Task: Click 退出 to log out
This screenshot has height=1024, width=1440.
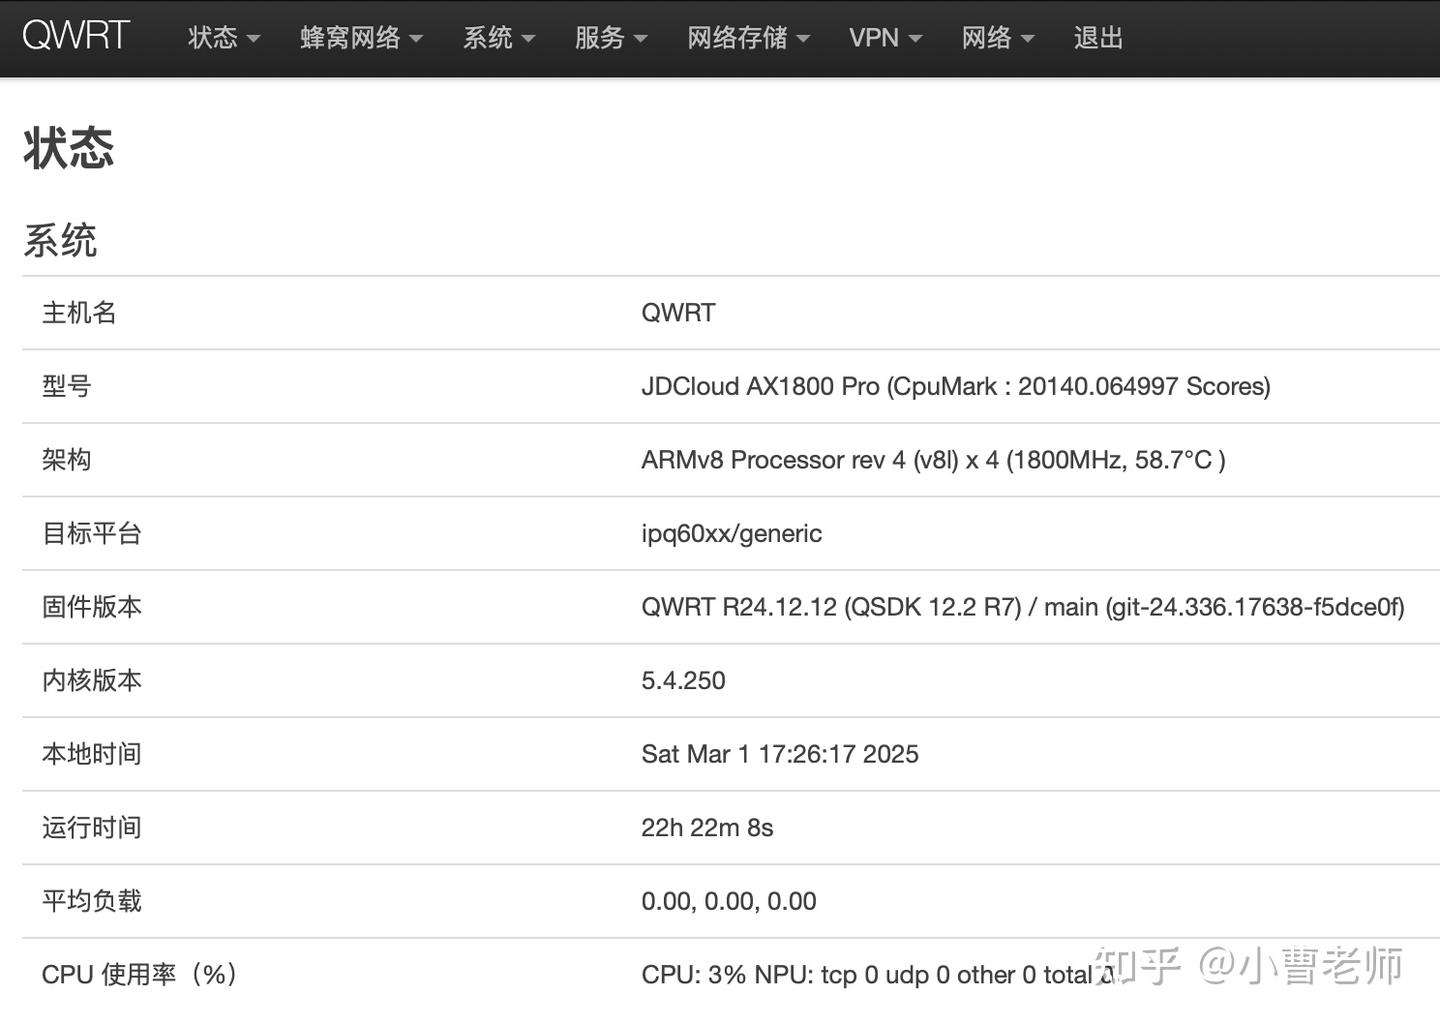Action: (1098, 38)
